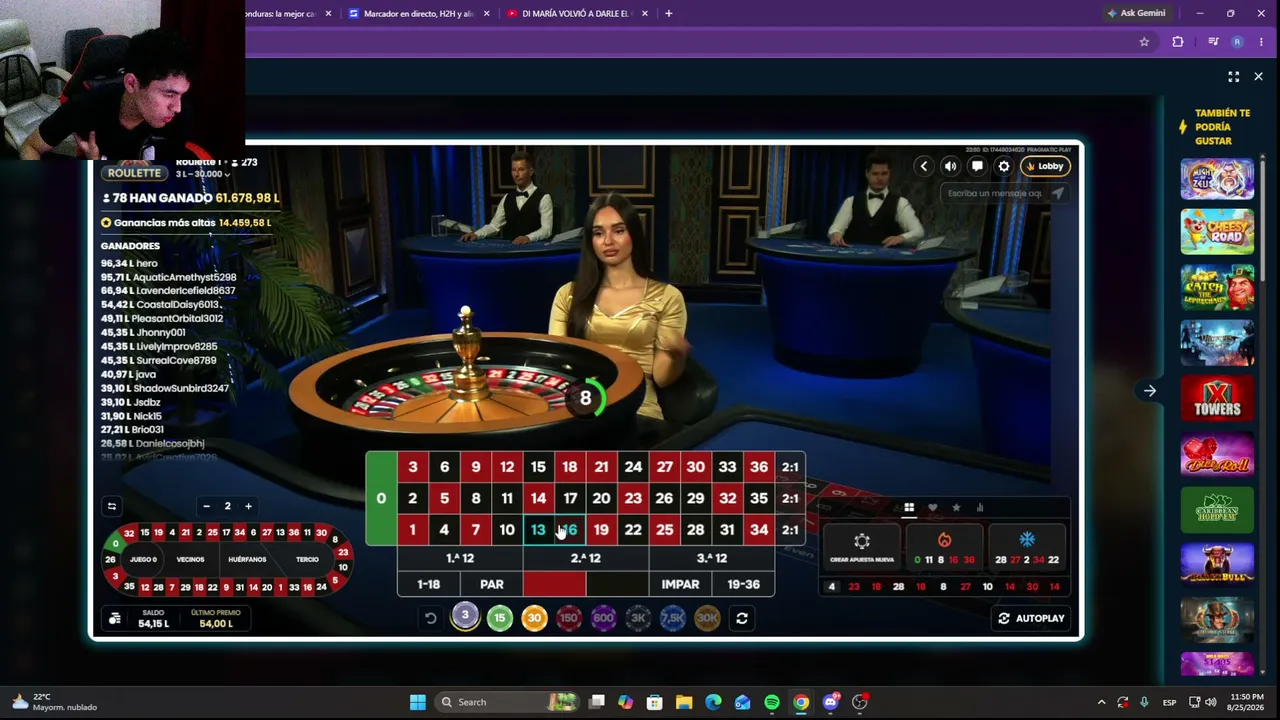Send chat message with paper-plane icon
Screen dimensions: 1280x720
pos(1058,193)
